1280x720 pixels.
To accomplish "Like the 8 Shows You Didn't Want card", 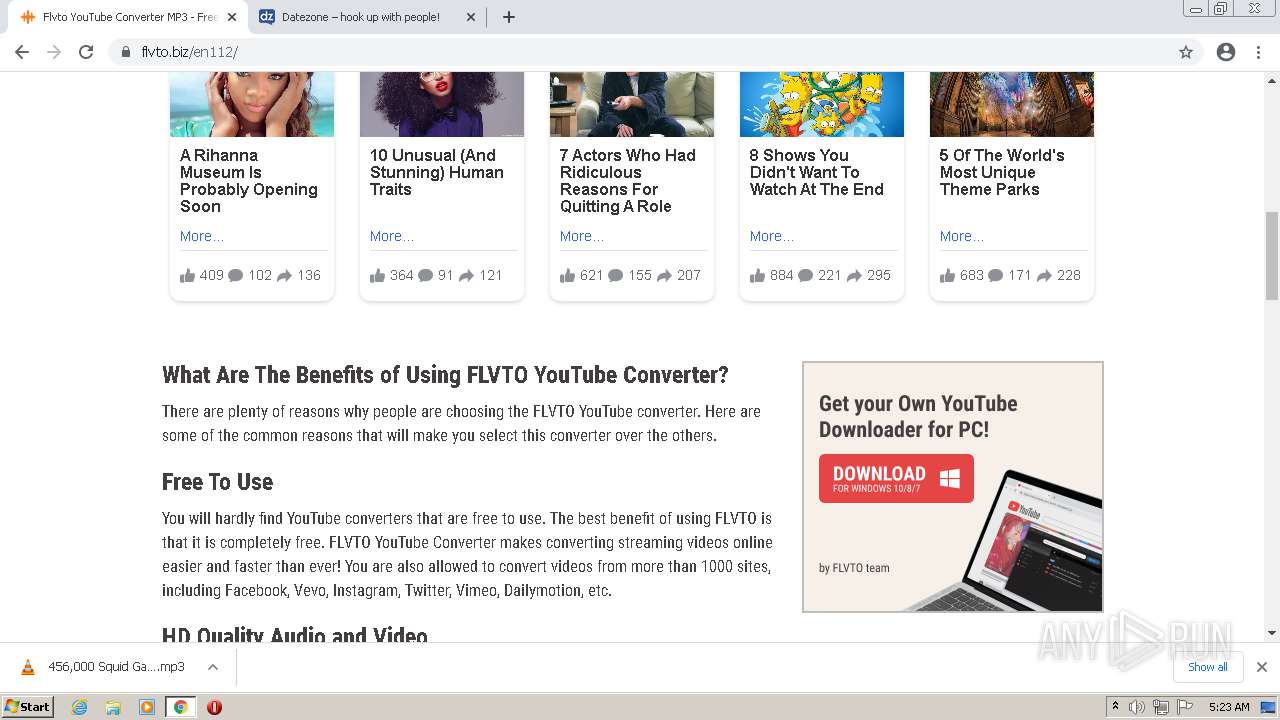I will [757, 275].
